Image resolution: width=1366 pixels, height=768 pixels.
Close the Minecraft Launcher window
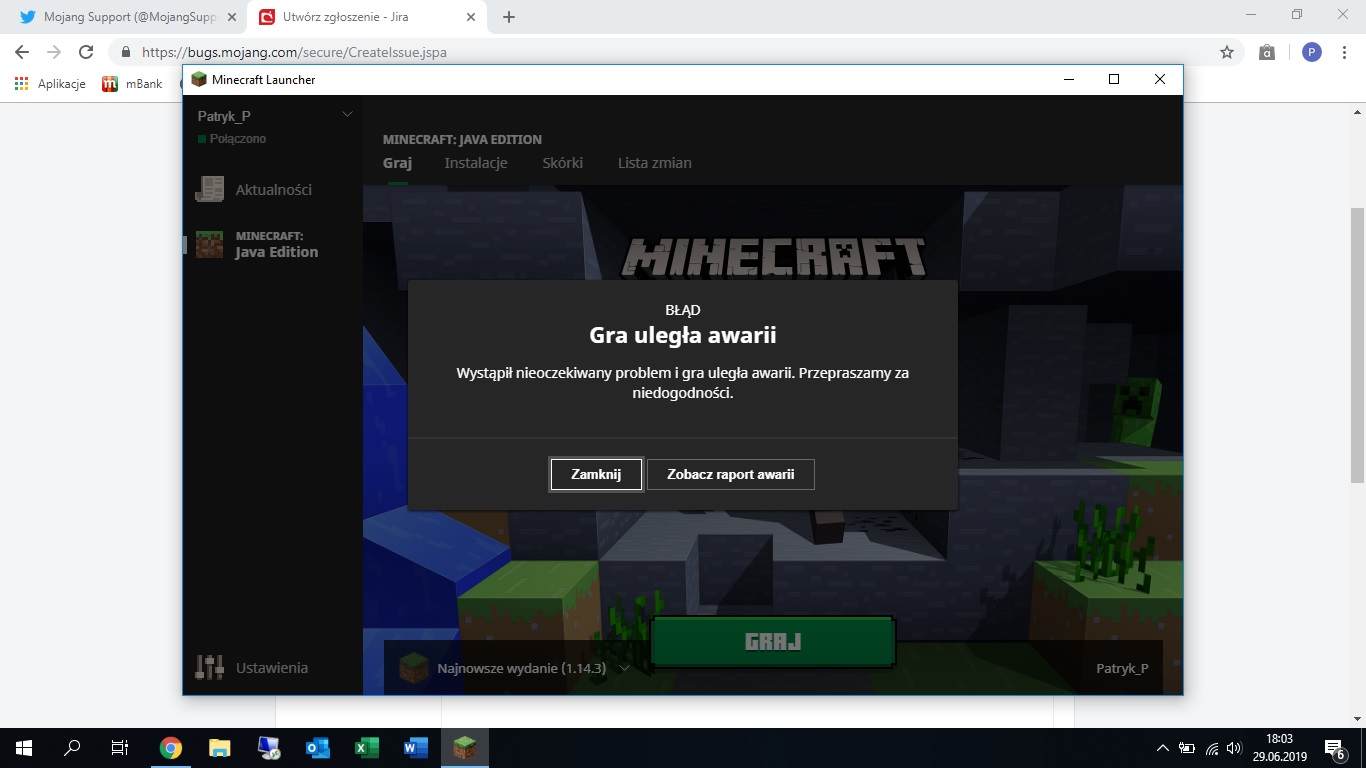(1160, 80)
